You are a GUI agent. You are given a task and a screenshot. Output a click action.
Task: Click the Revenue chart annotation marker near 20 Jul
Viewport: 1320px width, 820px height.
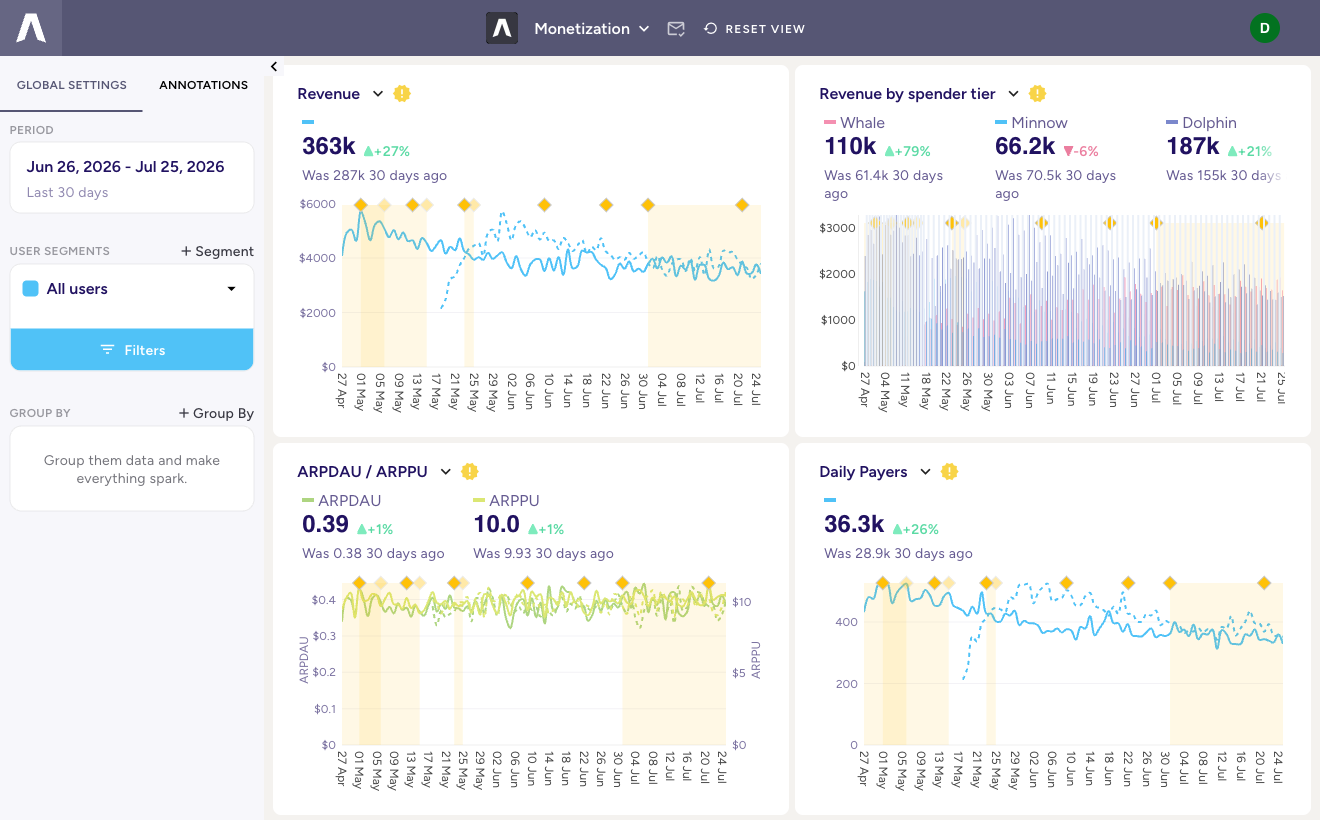click(742, 205)
